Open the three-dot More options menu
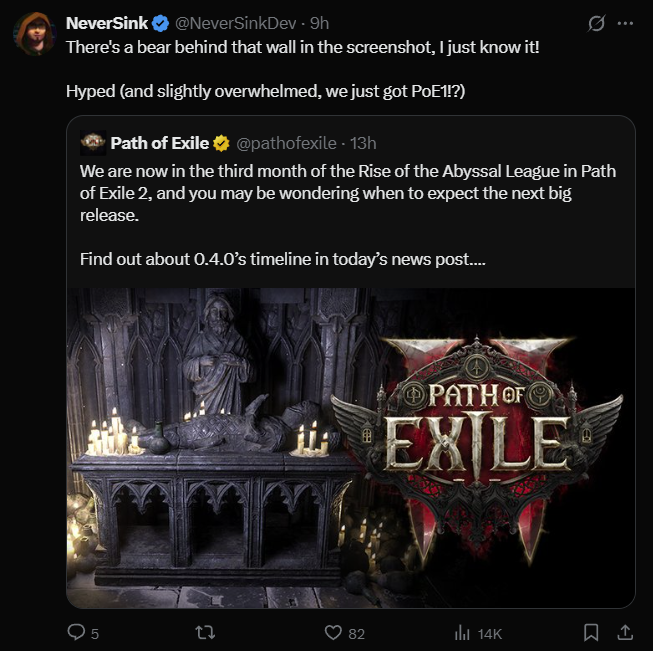653x651 pixels. (626, 23)
